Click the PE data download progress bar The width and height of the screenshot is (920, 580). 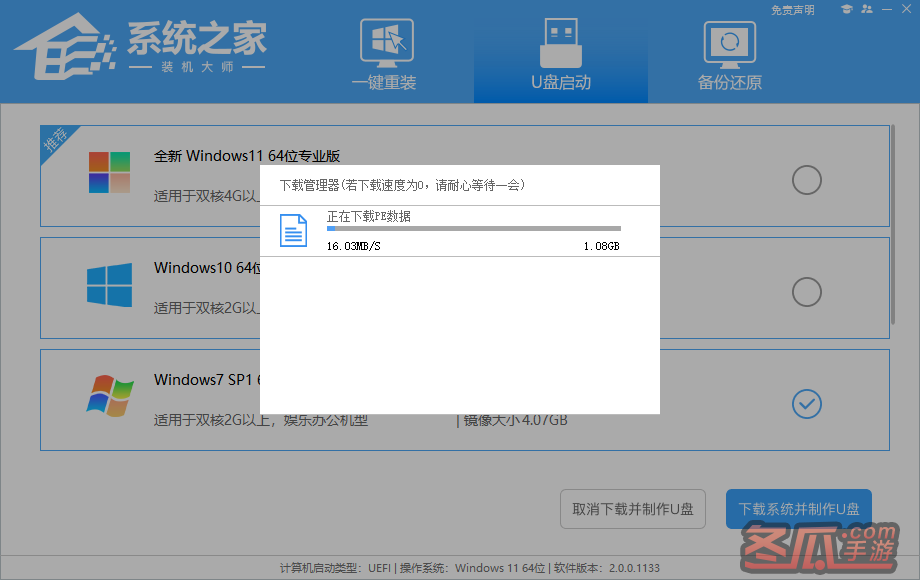click(x=473, y=229)
